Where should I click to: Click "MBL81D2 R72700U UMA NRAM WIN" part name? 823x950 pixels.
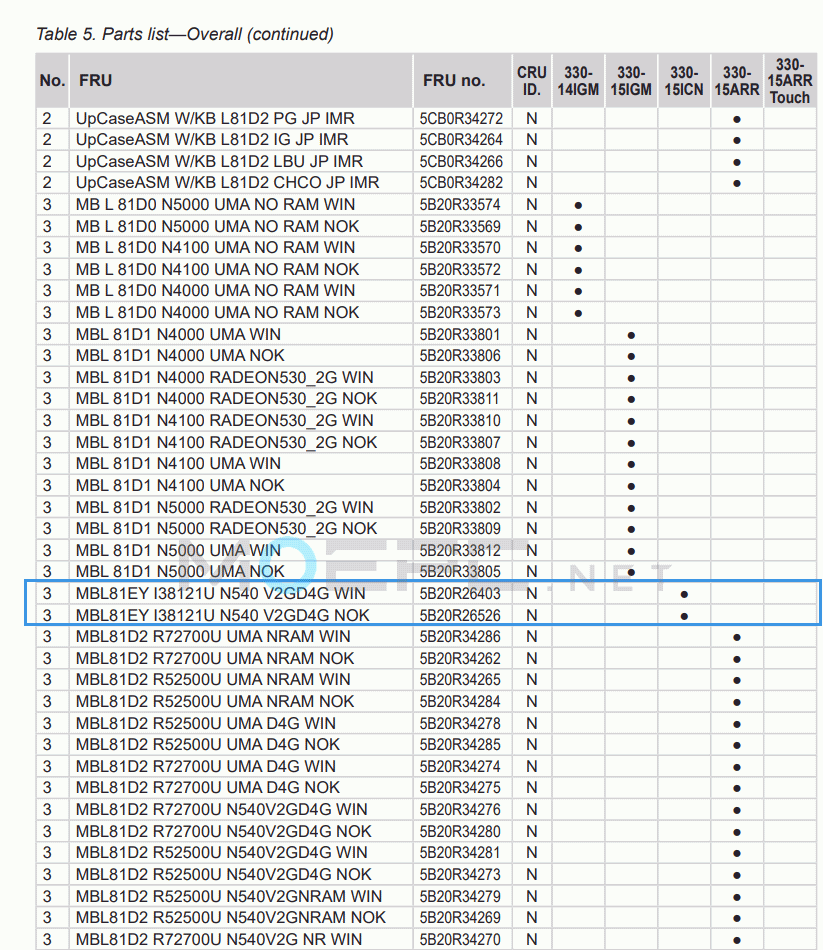(x=213, y=637)
